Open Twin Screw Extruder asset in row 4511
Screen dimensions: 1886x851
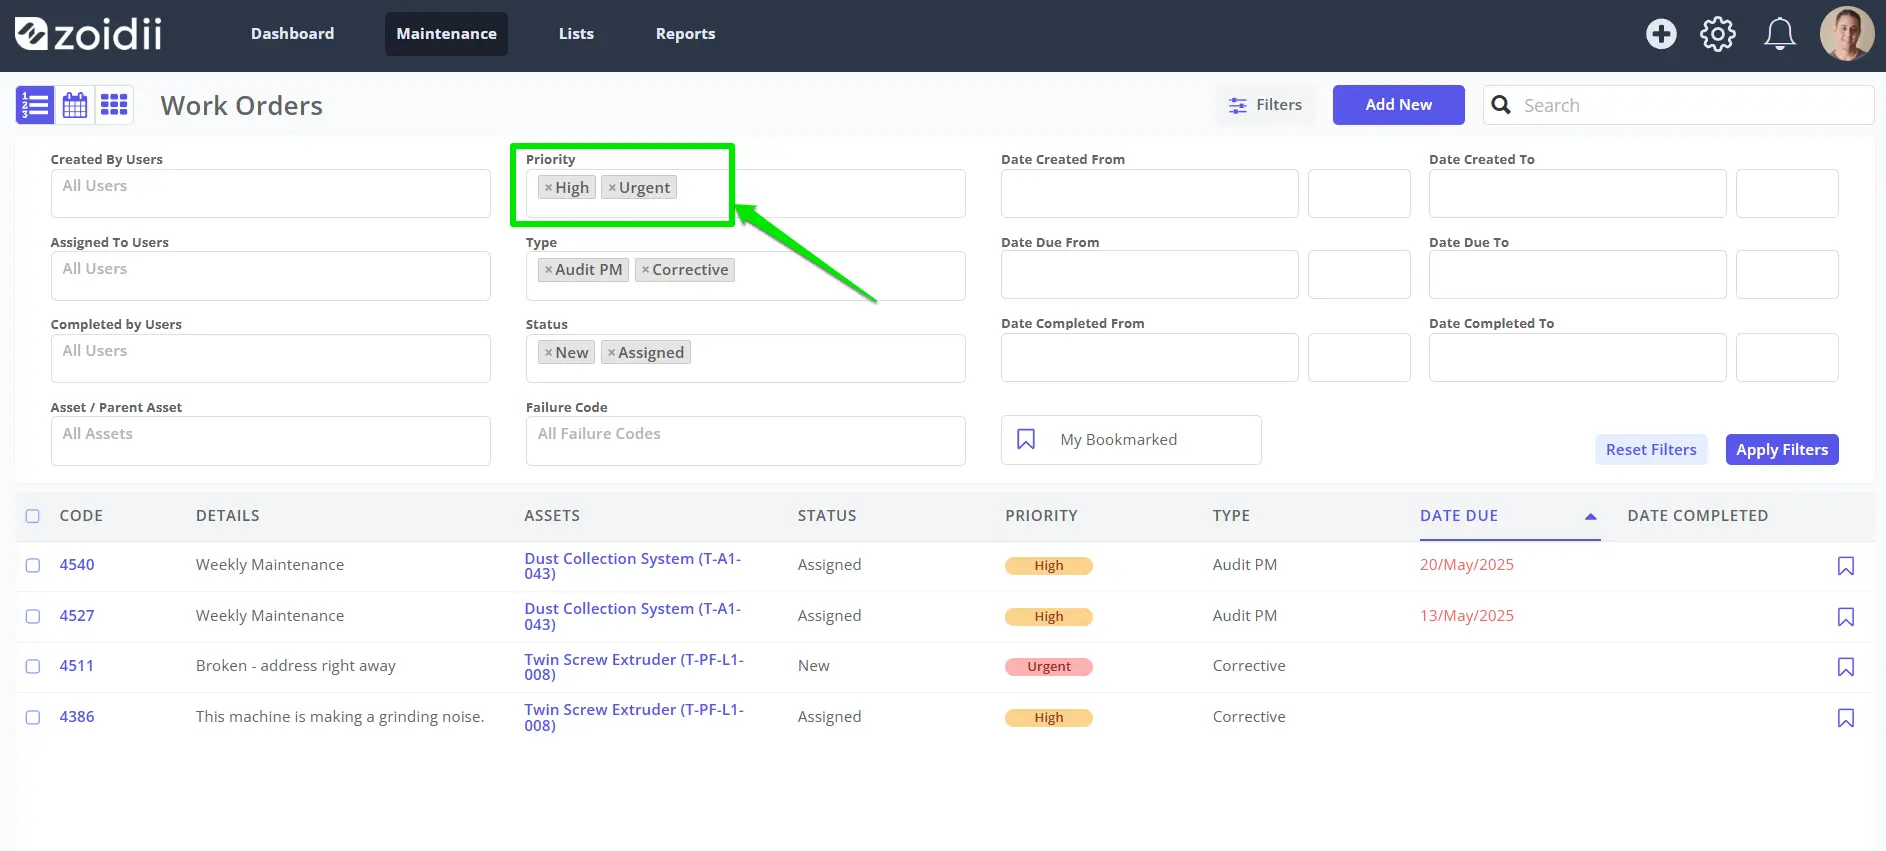point(634,667)
